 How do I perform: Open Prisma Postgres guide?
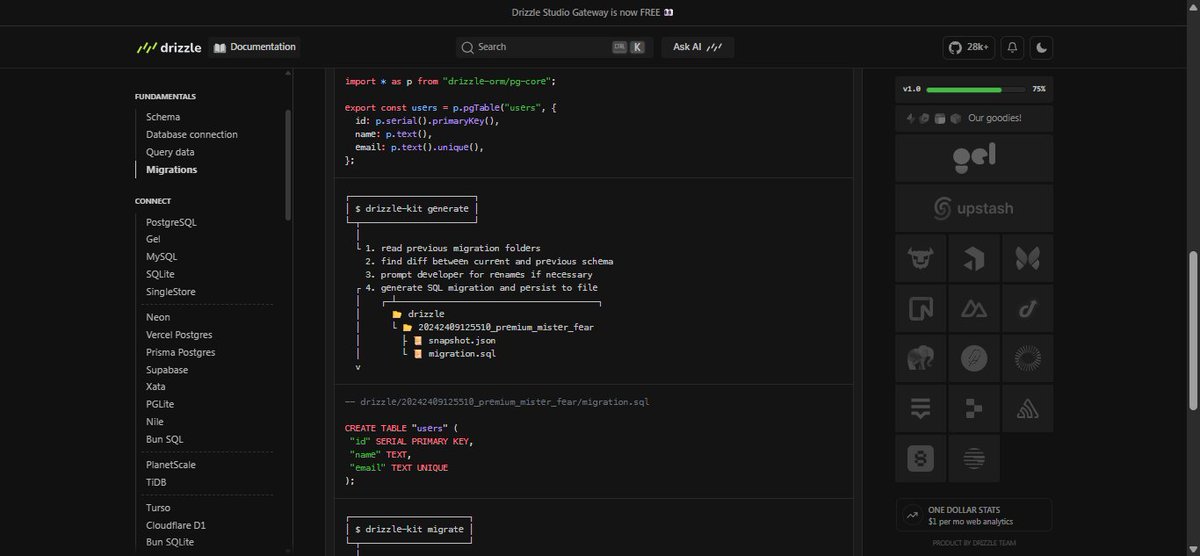180,352
